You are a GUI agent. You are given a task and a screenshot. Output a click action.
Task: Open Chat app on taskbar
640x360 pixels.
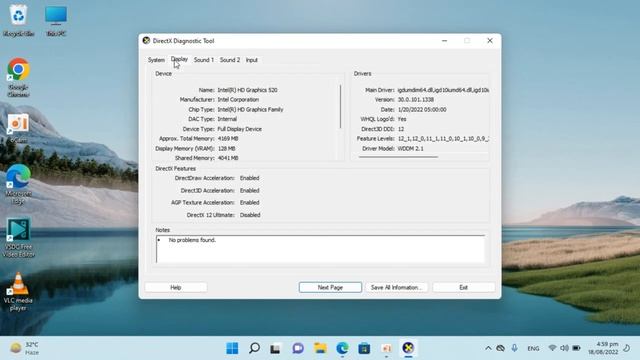[298, 348]
